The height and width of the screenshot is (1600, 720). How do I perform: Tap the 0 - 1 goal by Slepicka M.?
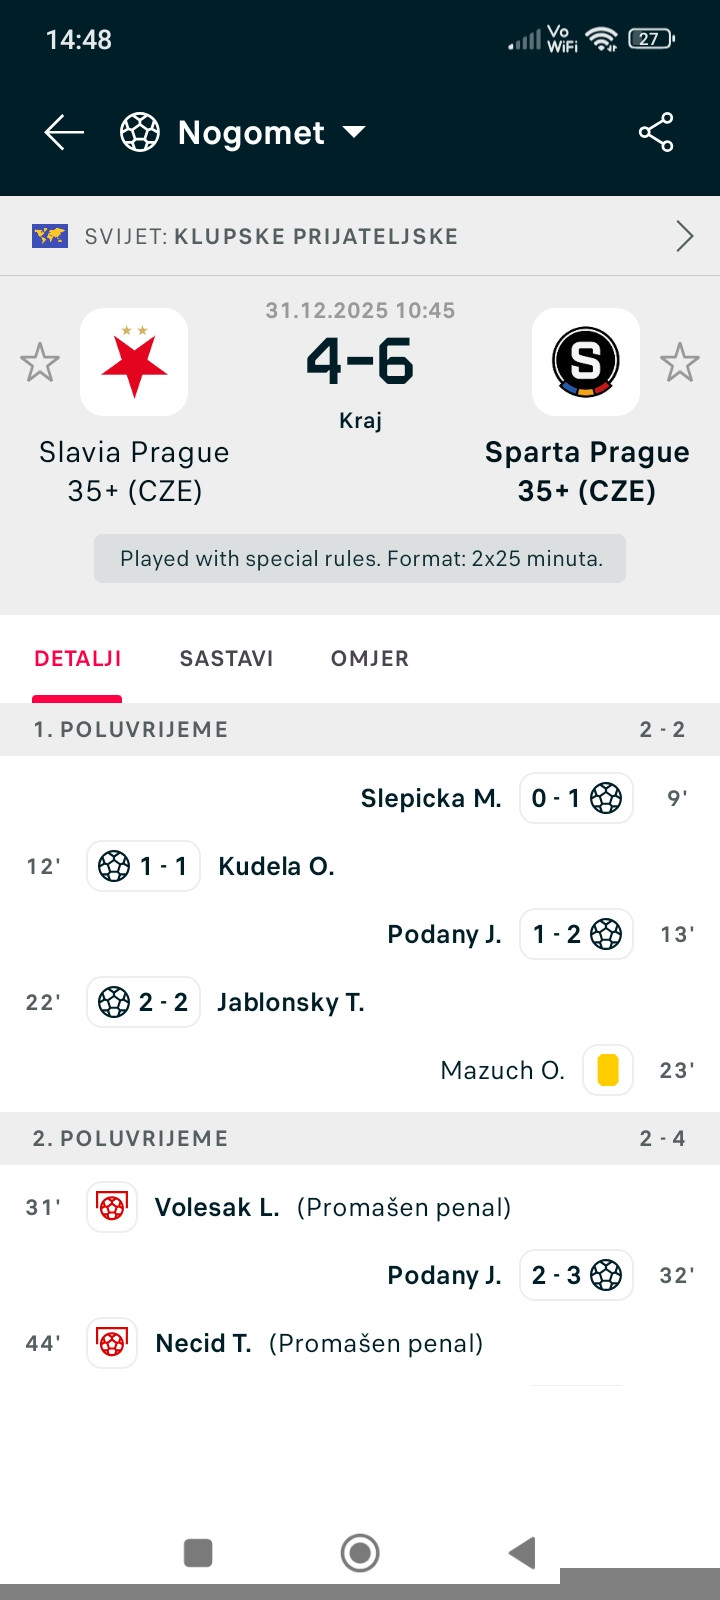pyautogui.click(x=576, y=798)
